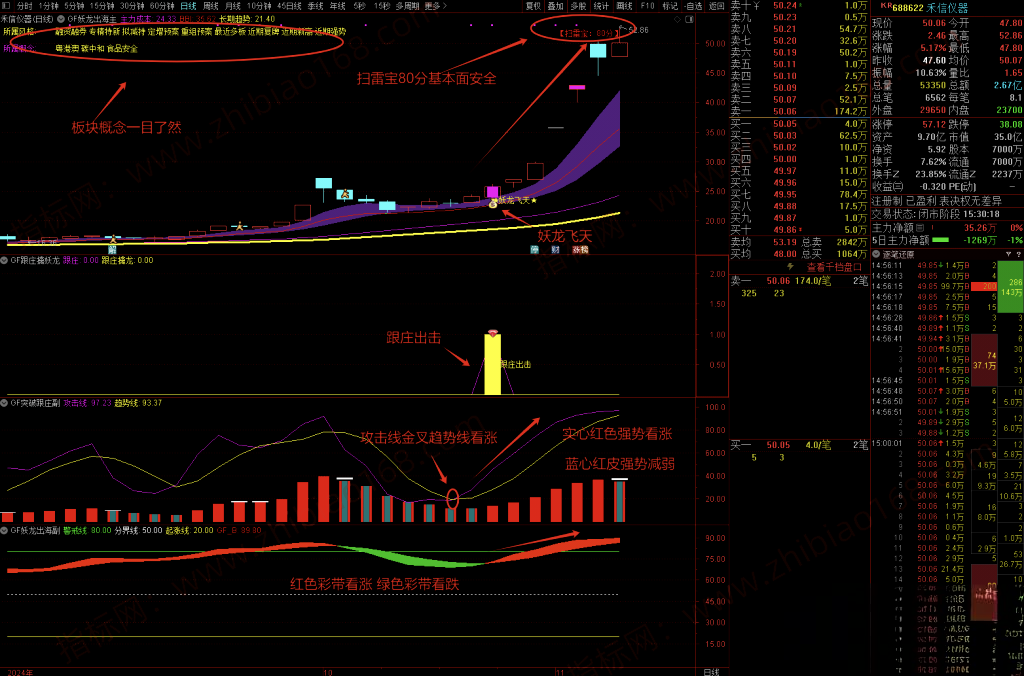This screenshot has width=1024, height=676.
Task: Toggle 复权 price adjustment
Action: point(533,5)
